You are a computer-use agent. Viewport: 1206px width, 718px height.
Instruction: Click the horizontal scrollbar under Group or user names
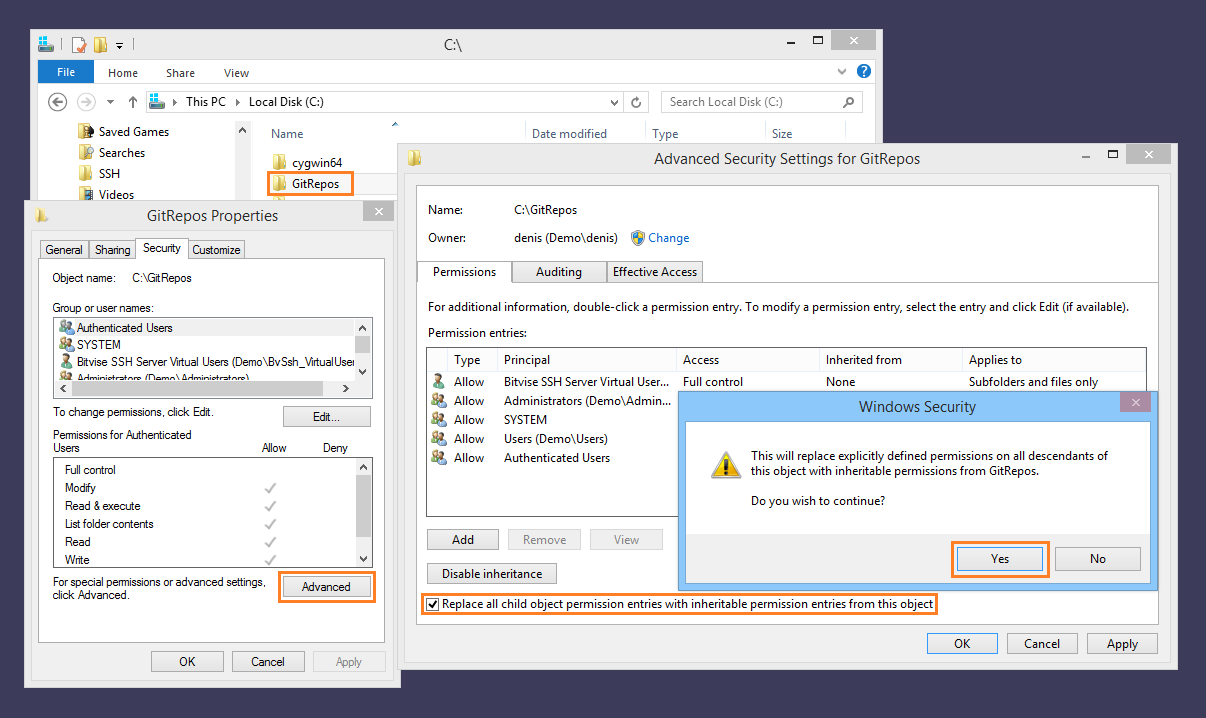pyautogui.click(x=206, y=388)
